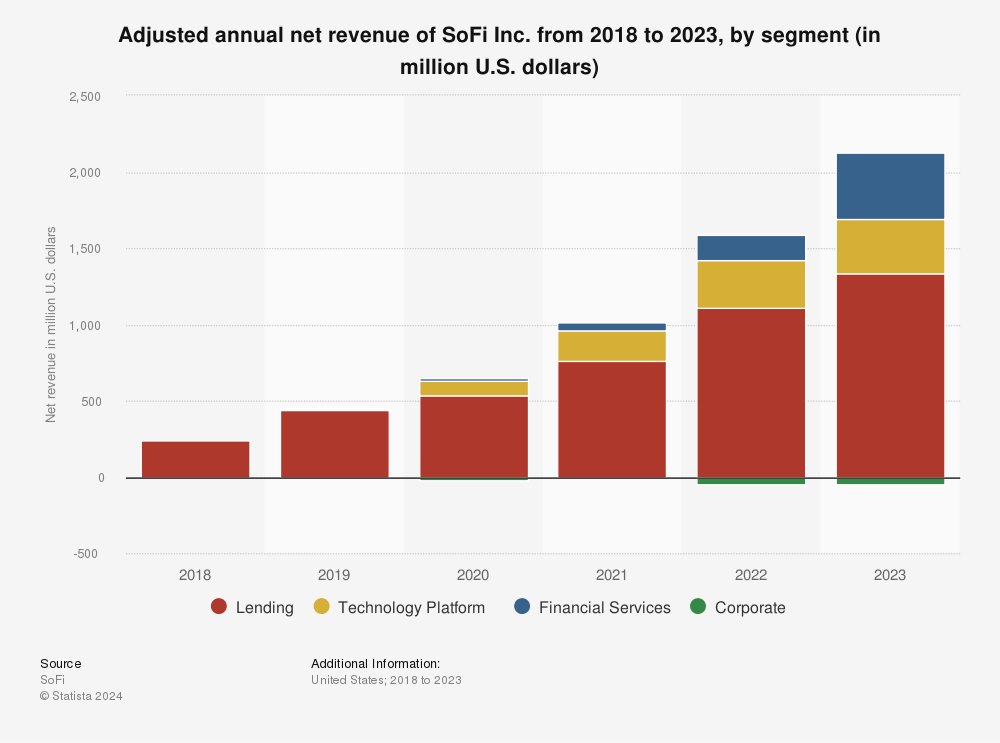Toggle the Corporate legend label
1000x743 pixels.
pyautogui.click(x=750, y=608)
